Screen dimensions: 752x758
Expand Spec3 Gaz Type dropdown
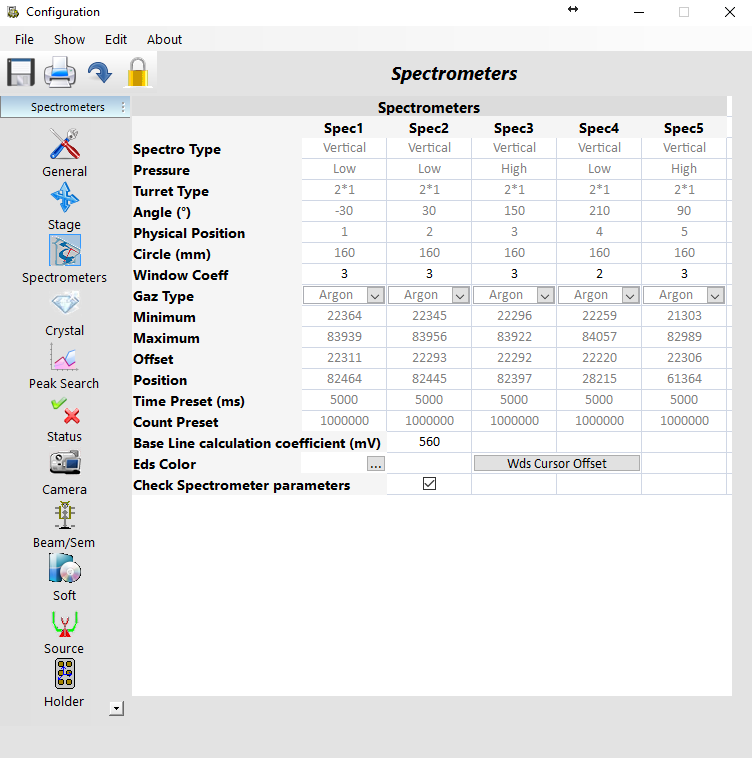click(545, 296)
